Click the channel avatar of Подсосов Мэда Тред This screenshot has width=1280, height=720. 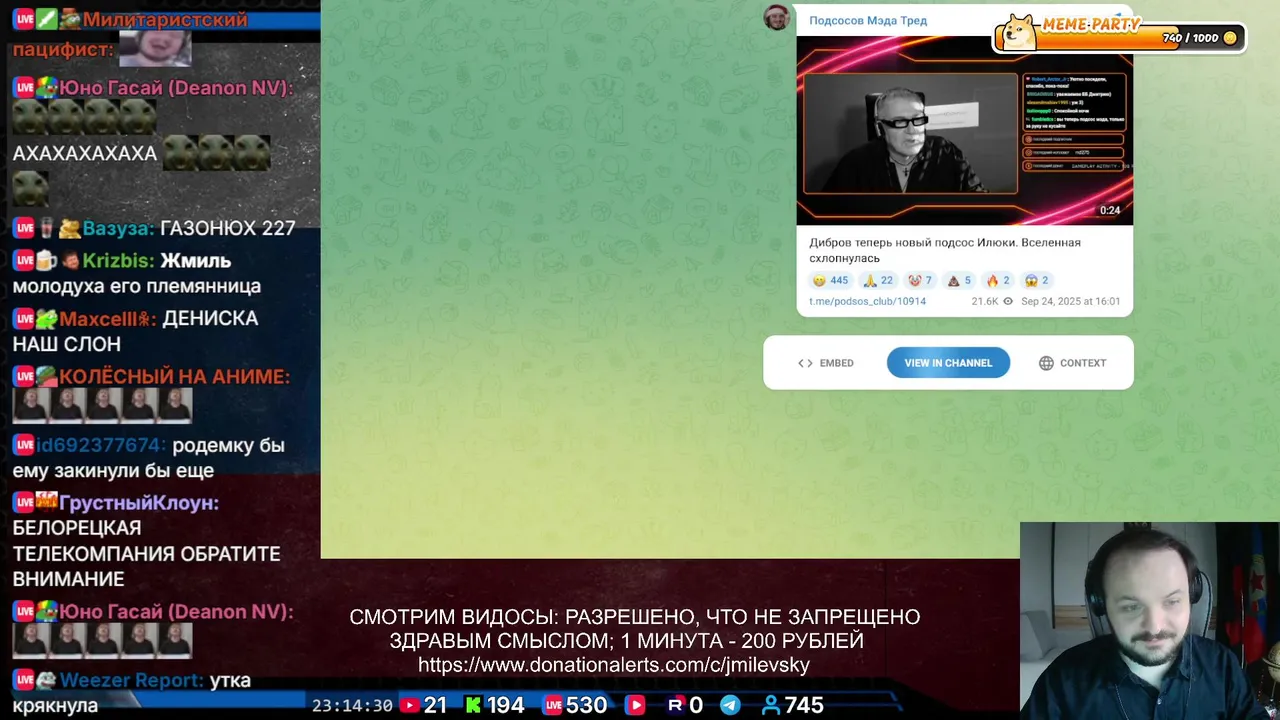(x=777, y=17)
